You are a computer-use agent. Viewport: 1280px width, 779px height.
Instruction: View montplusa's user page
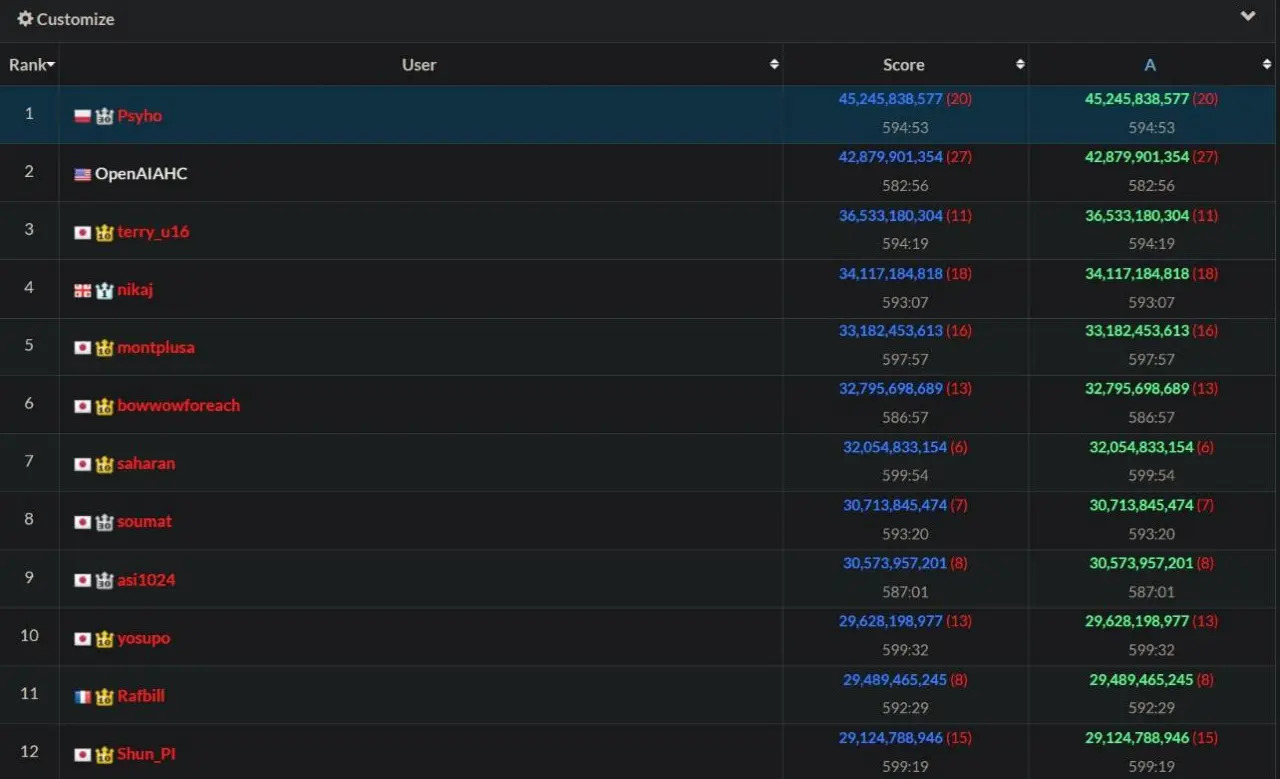pos(155,348)
